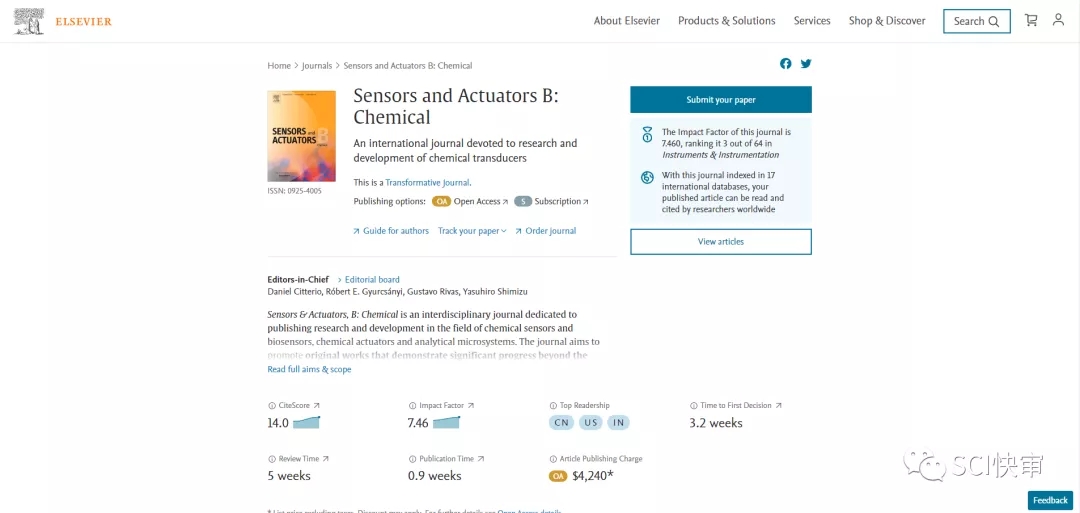Open the Editorial board link
Viewport: 1080px width, 513px height.
tap(372, 280)
